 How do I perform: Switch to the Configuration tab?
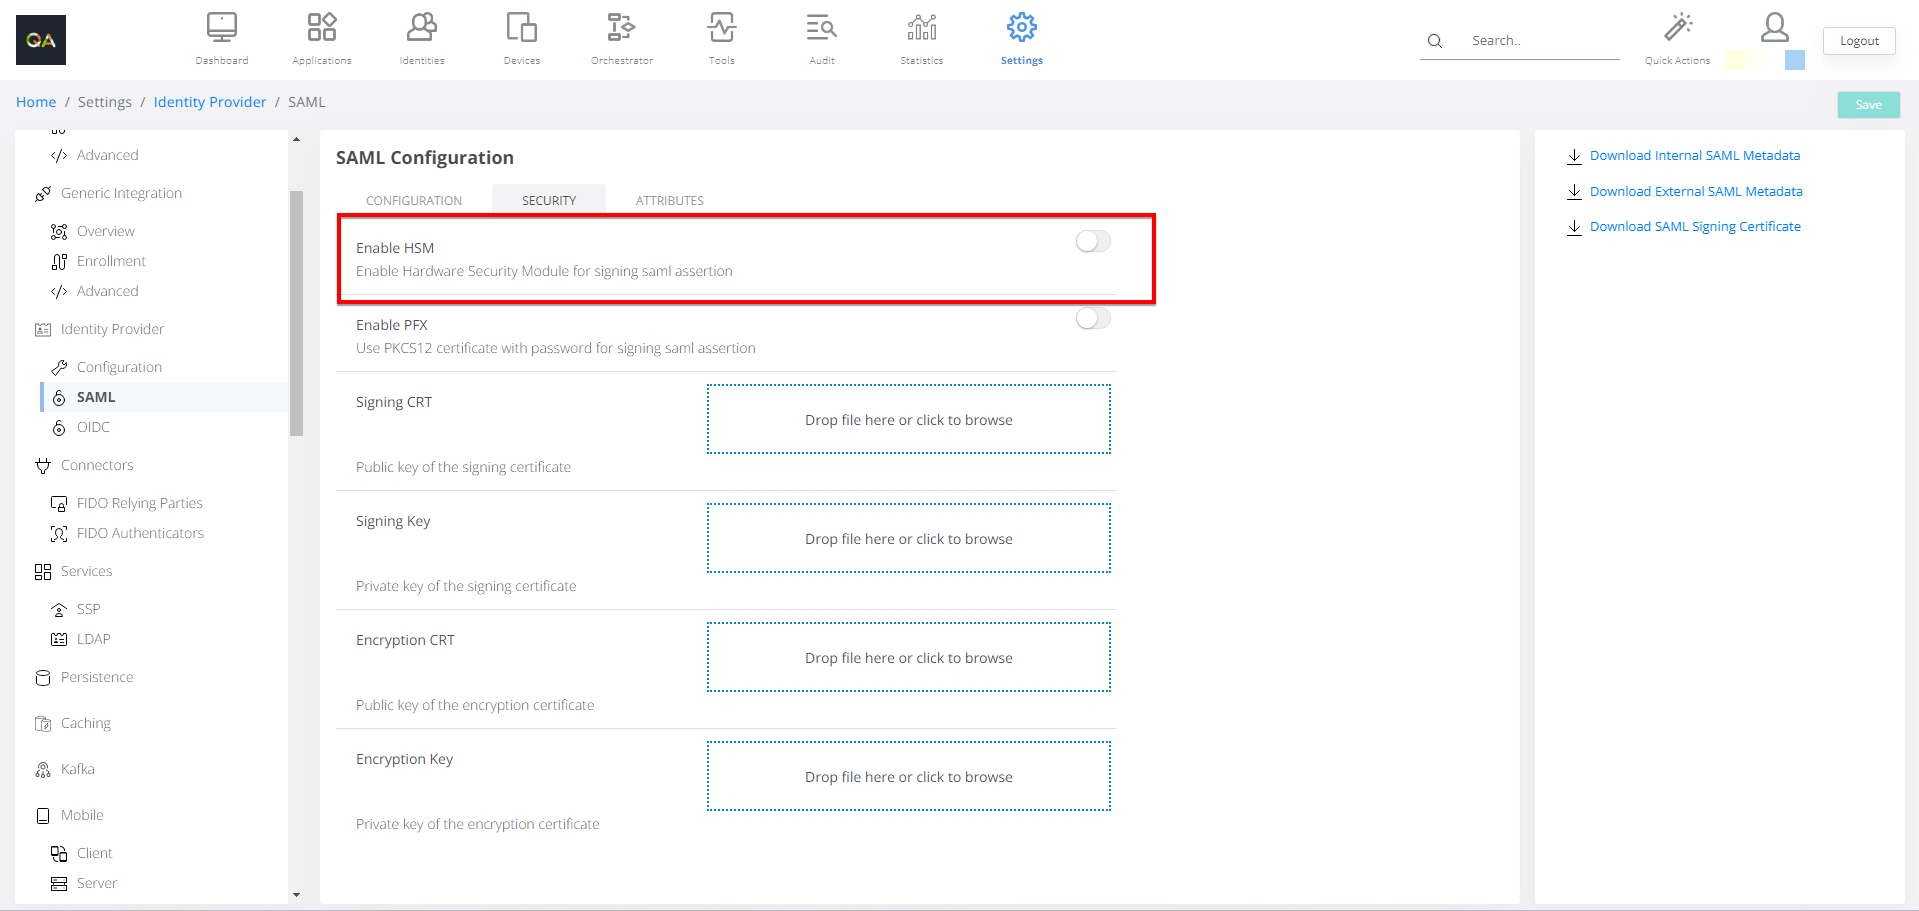click(x=413, y=201)
